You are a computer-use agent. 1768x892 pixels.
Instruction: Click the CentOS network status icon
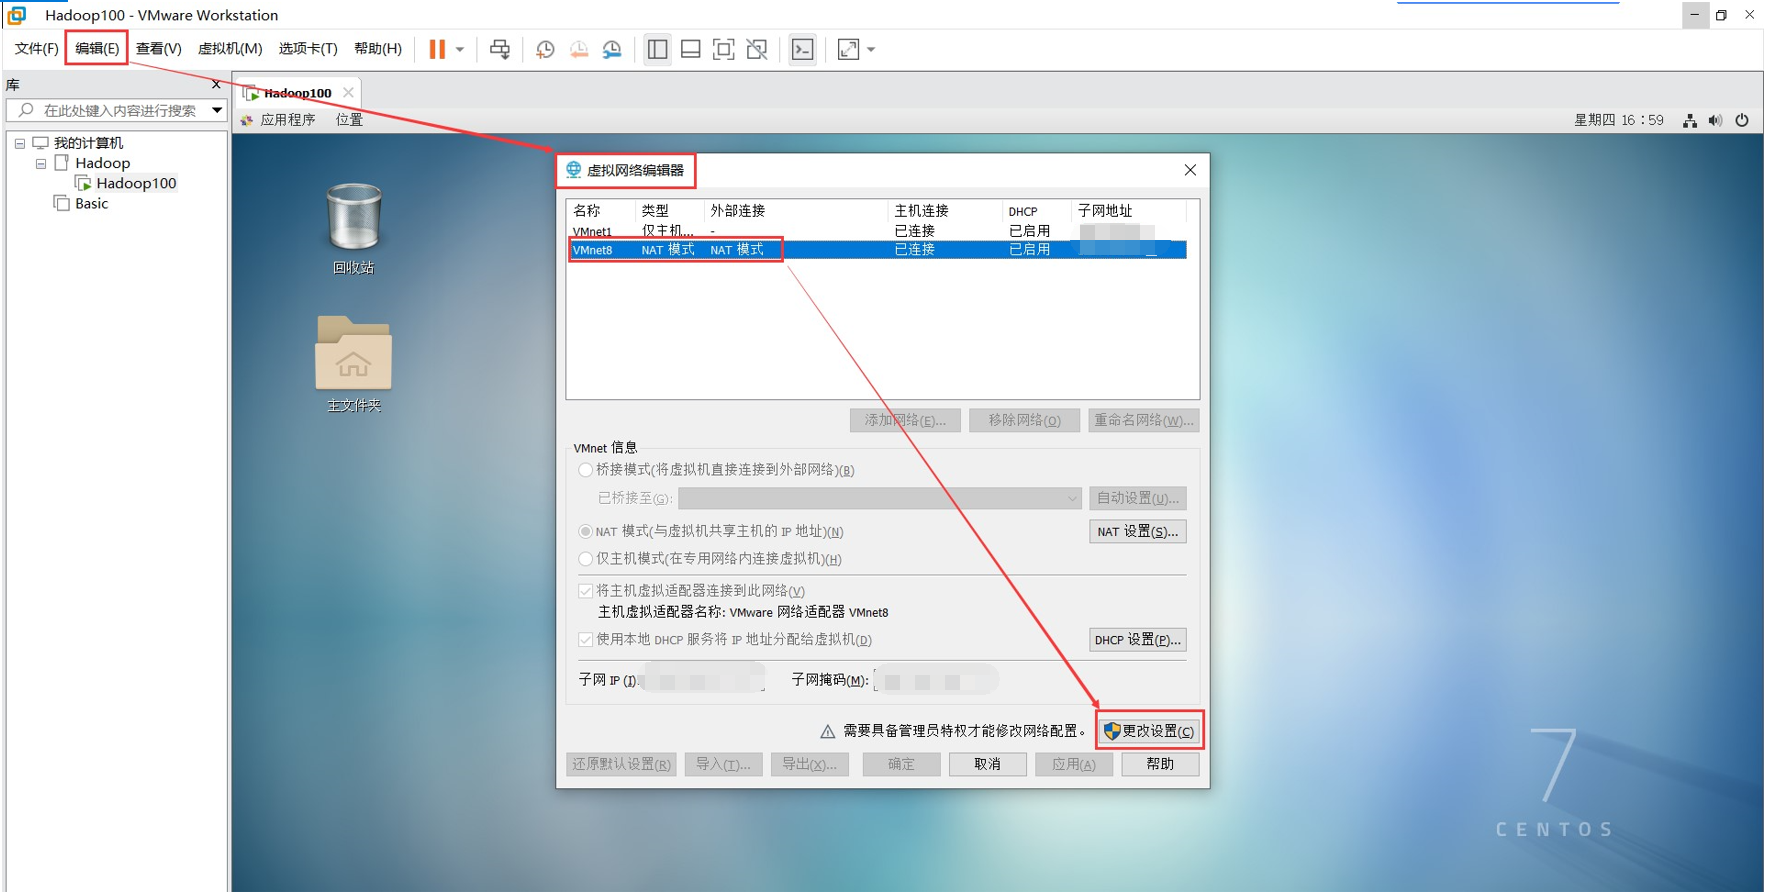pos(1689,120)
